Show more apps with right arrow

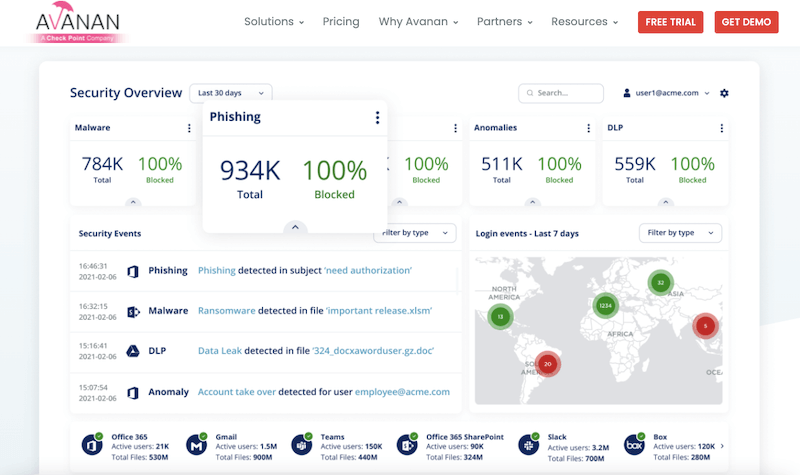pos(722,446)
